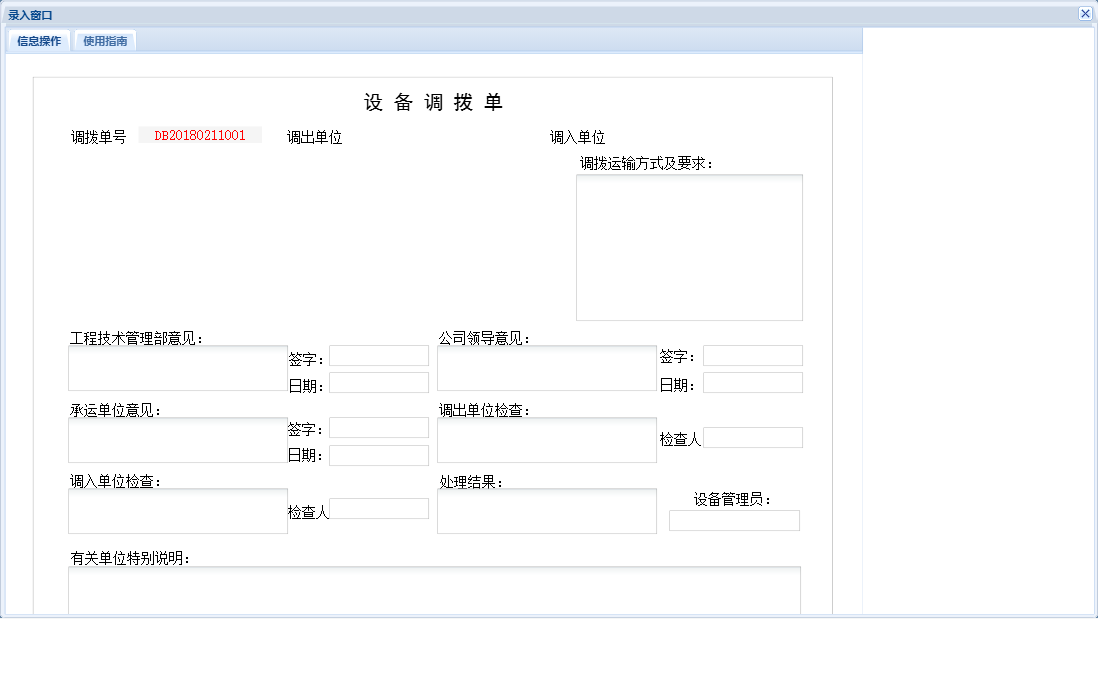Click the 调拨单号 field showing DB20180211001
The height and width of the screenshot is (687, 1098).
200,134
